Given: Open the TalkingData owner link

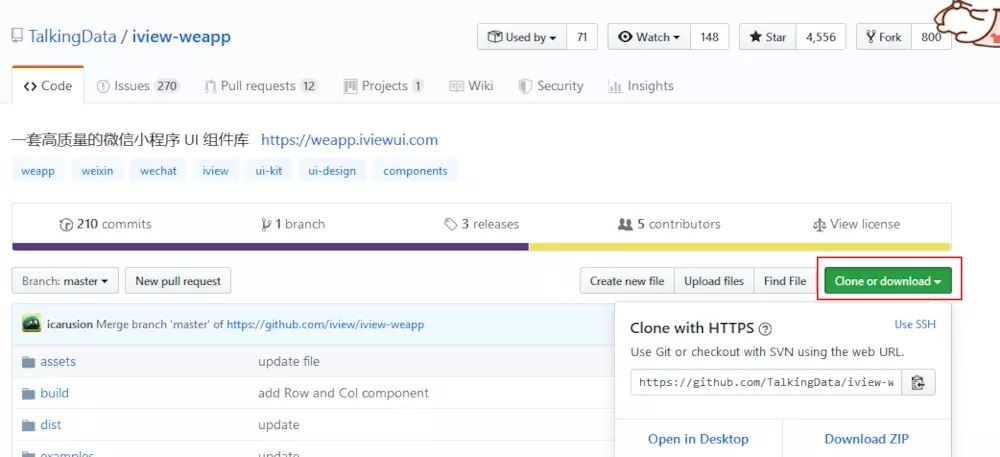Looking at the screenshot, I should 72,36.
